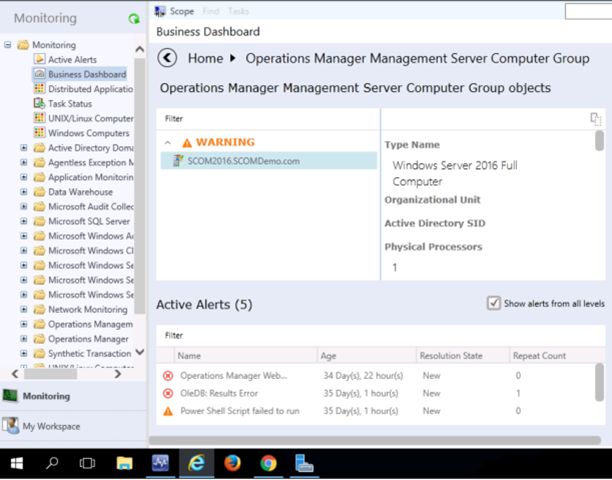Click the UNIX/Linux Computers state icon
This screenshot has width=612, height=480.
pyautogui.click(x=39, y=118)
